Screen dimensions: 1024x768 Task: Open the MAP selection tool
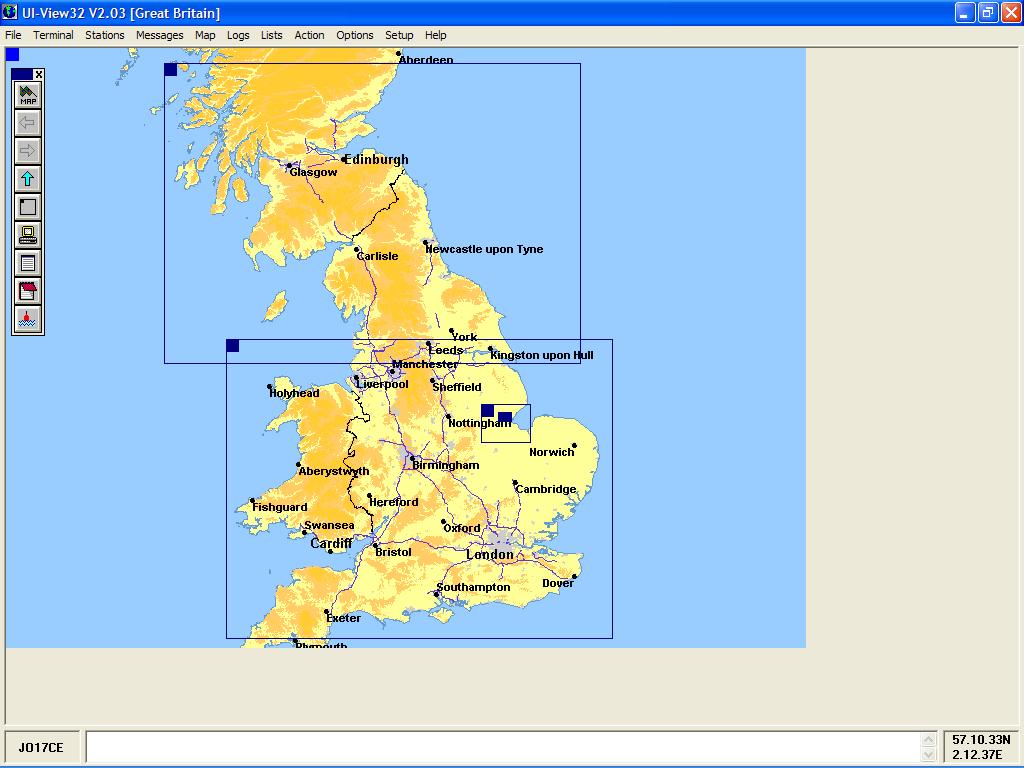[x=27, y=95]
